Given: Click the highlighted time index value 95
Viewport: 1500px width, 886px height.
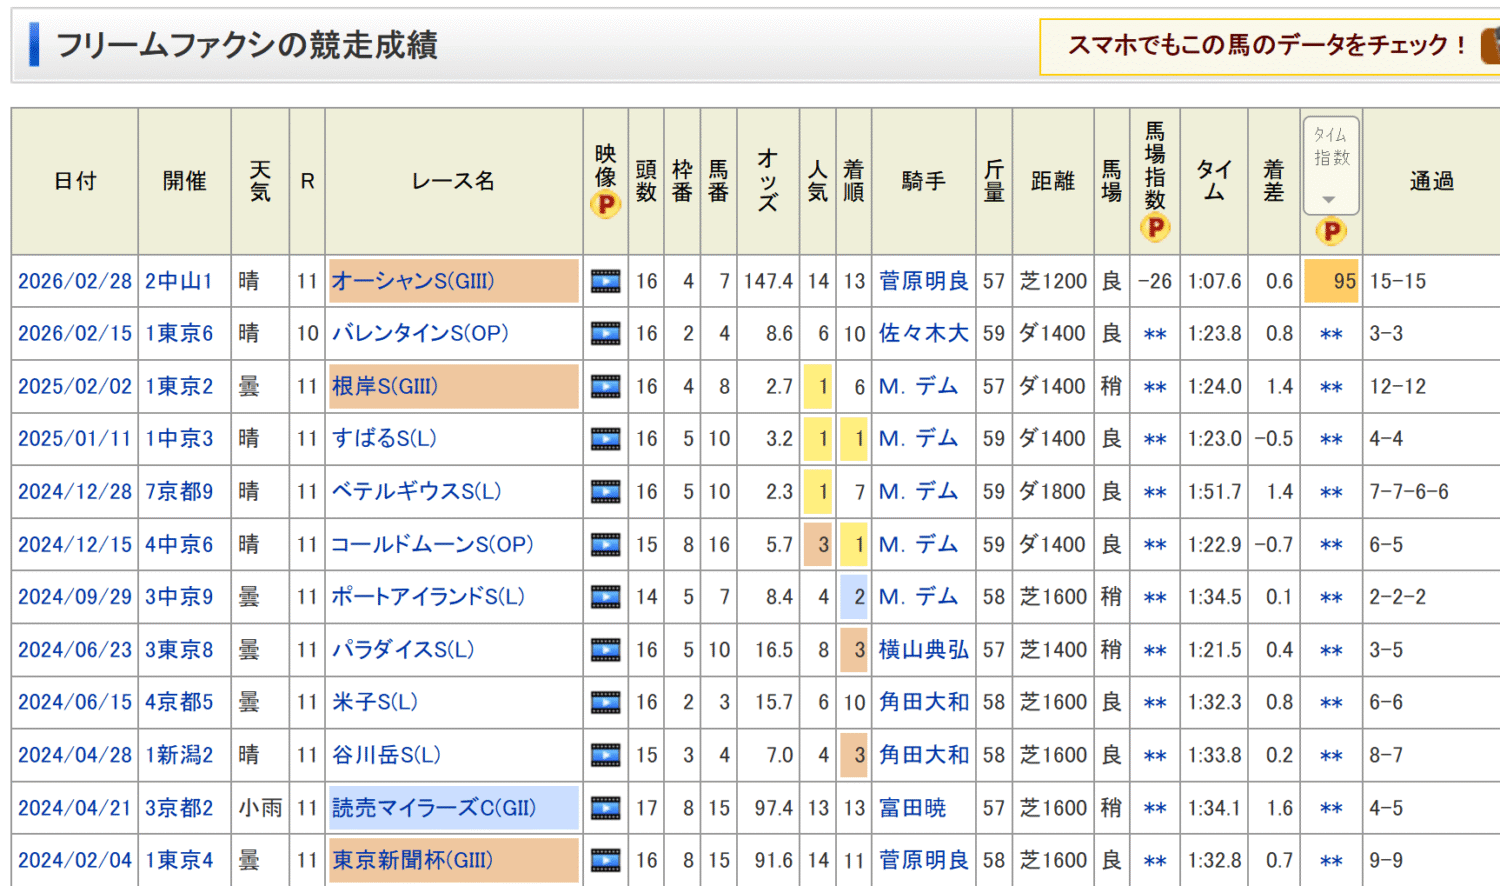Looking at the screenshot, I should tap(1331, 282).
